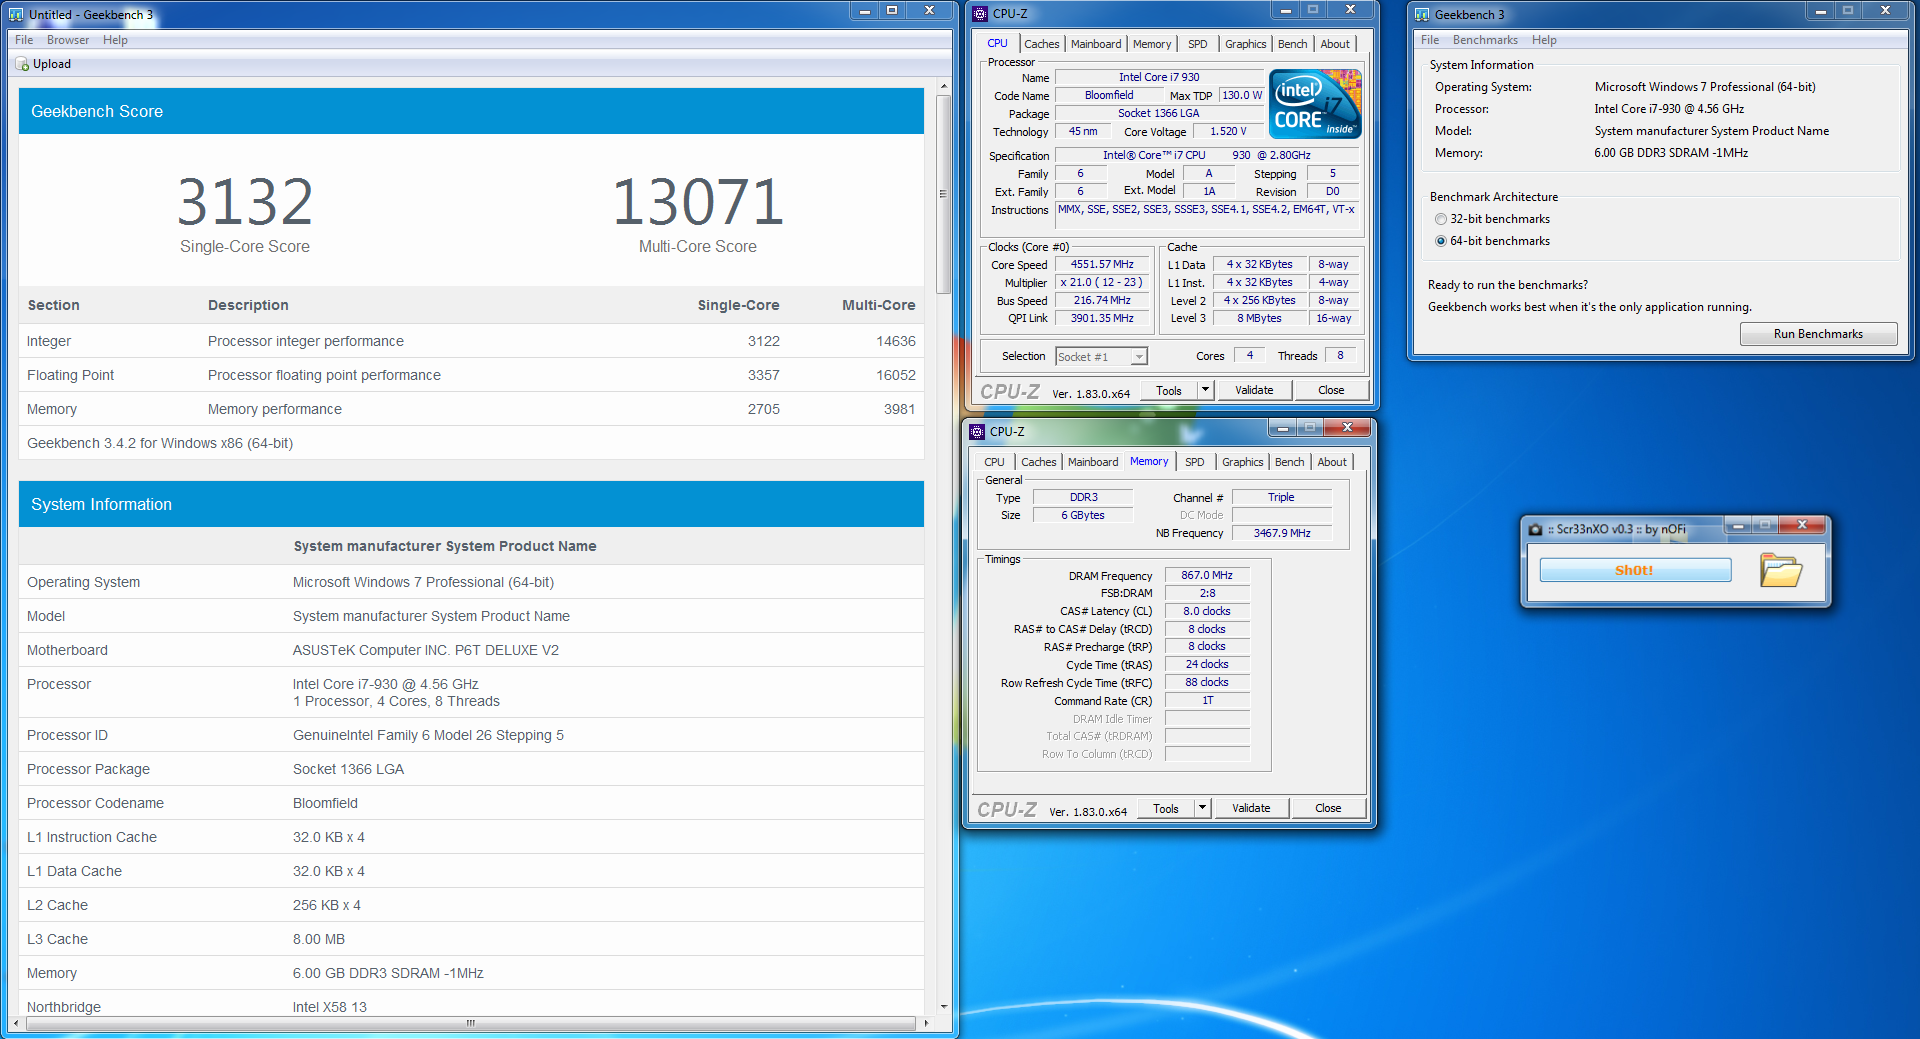This screenshot has height=1039, width=1920.
Task: Click CPU-Z app icon in top window title bar
Action: (980, 14)
